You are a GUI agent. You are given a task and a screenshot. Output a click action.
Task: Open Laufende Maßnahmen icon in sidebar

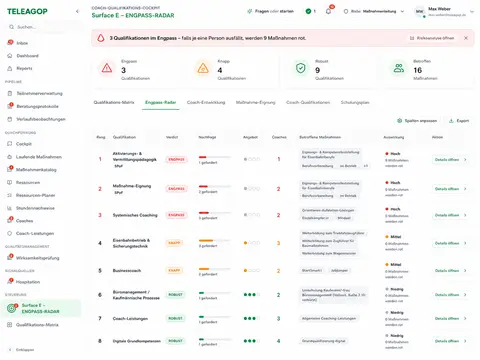pos(9,157)
